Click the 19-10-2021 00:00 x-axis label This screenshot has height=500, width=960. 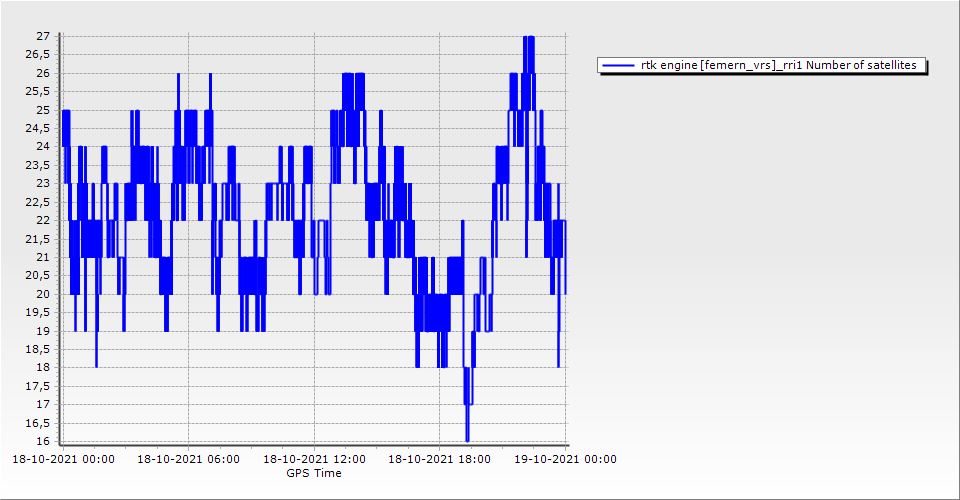click(565, 460)
